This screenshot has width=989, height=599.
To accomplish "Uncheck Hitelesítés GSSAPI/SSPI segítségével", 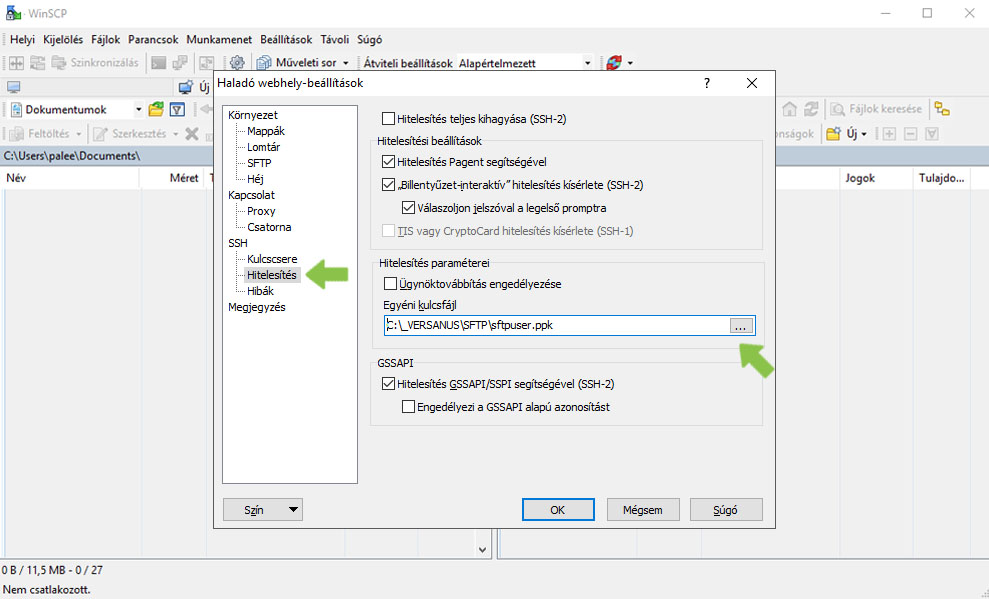I will 389,383.
